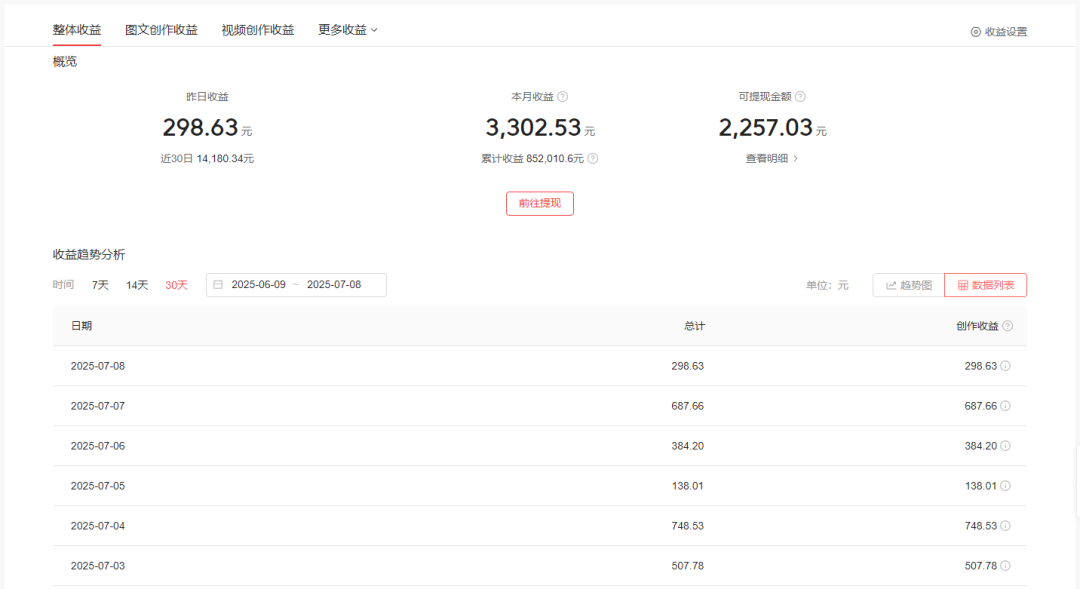1080x589 pixels.
Task: Click help icon beside 累计收益
Action: click(592, 158)
